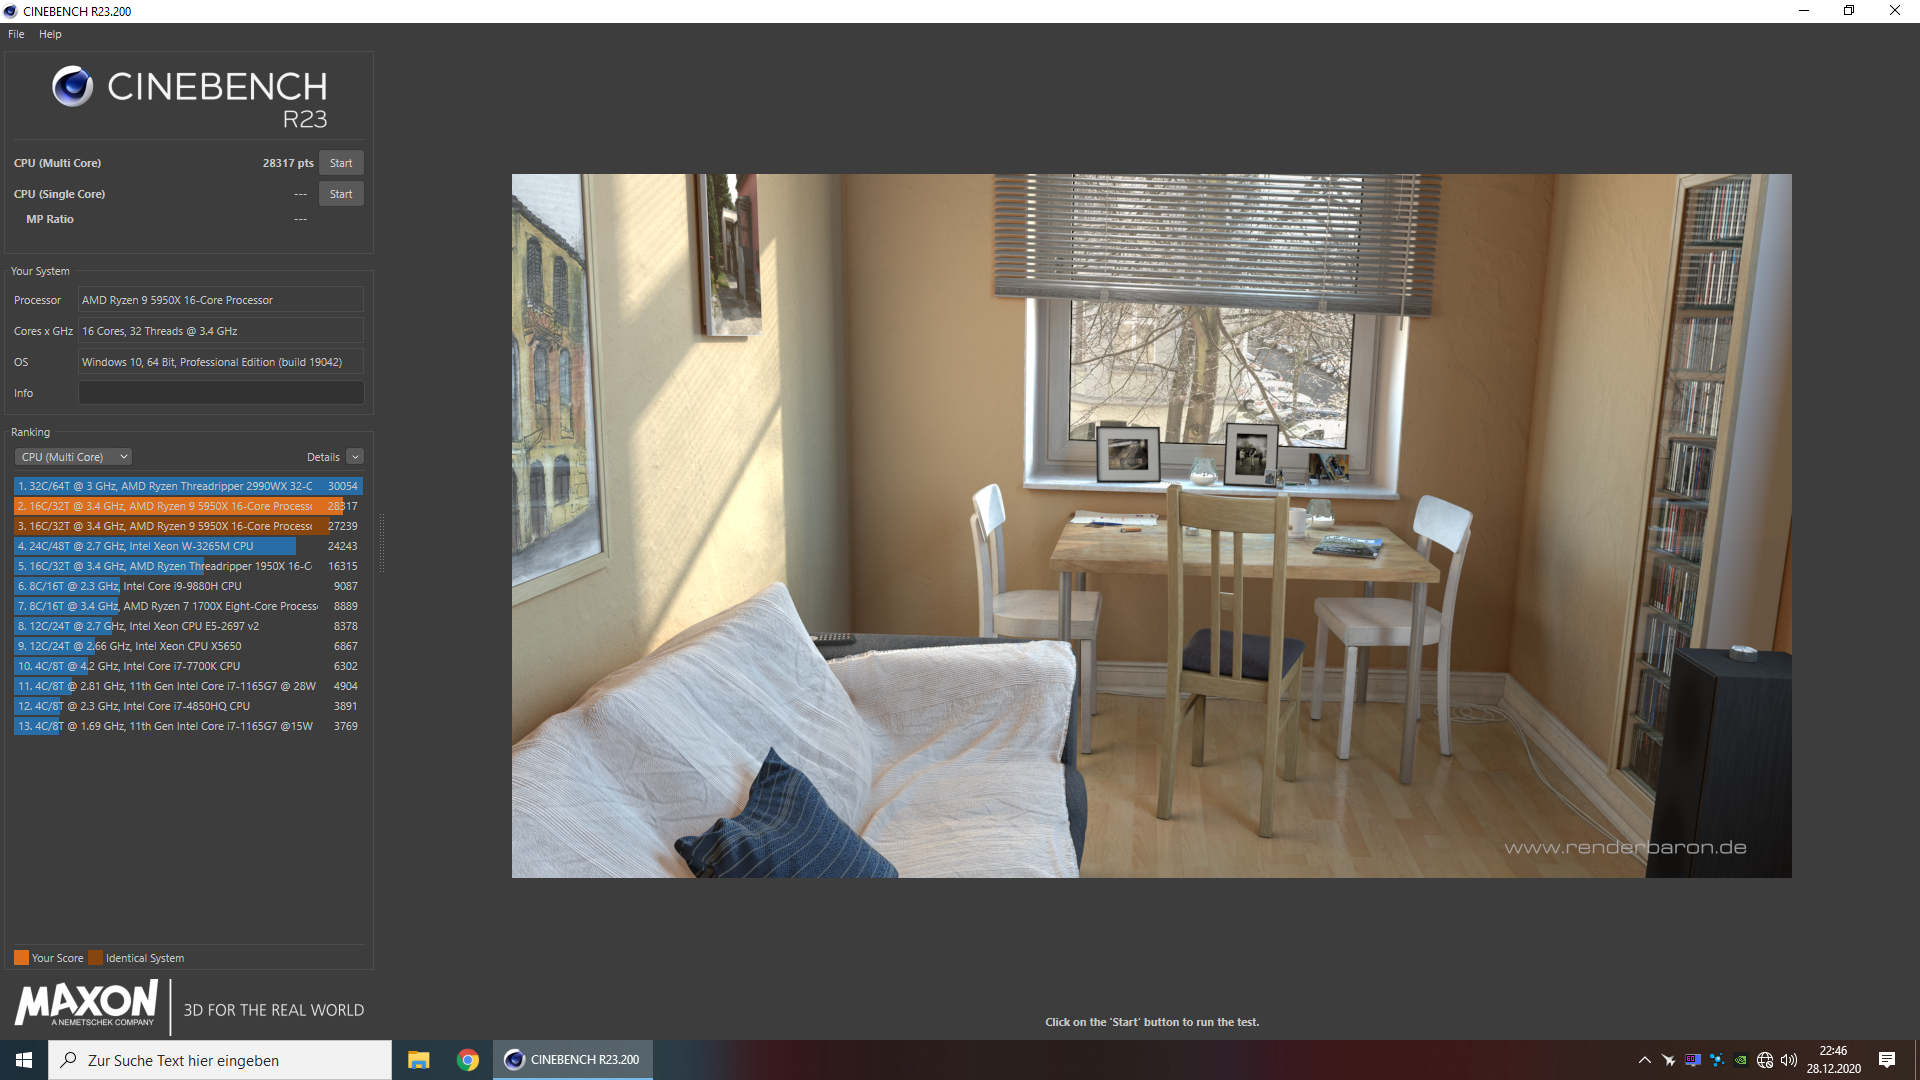
Task: Click the network globe tray icon
Action: [1765, 1060]
